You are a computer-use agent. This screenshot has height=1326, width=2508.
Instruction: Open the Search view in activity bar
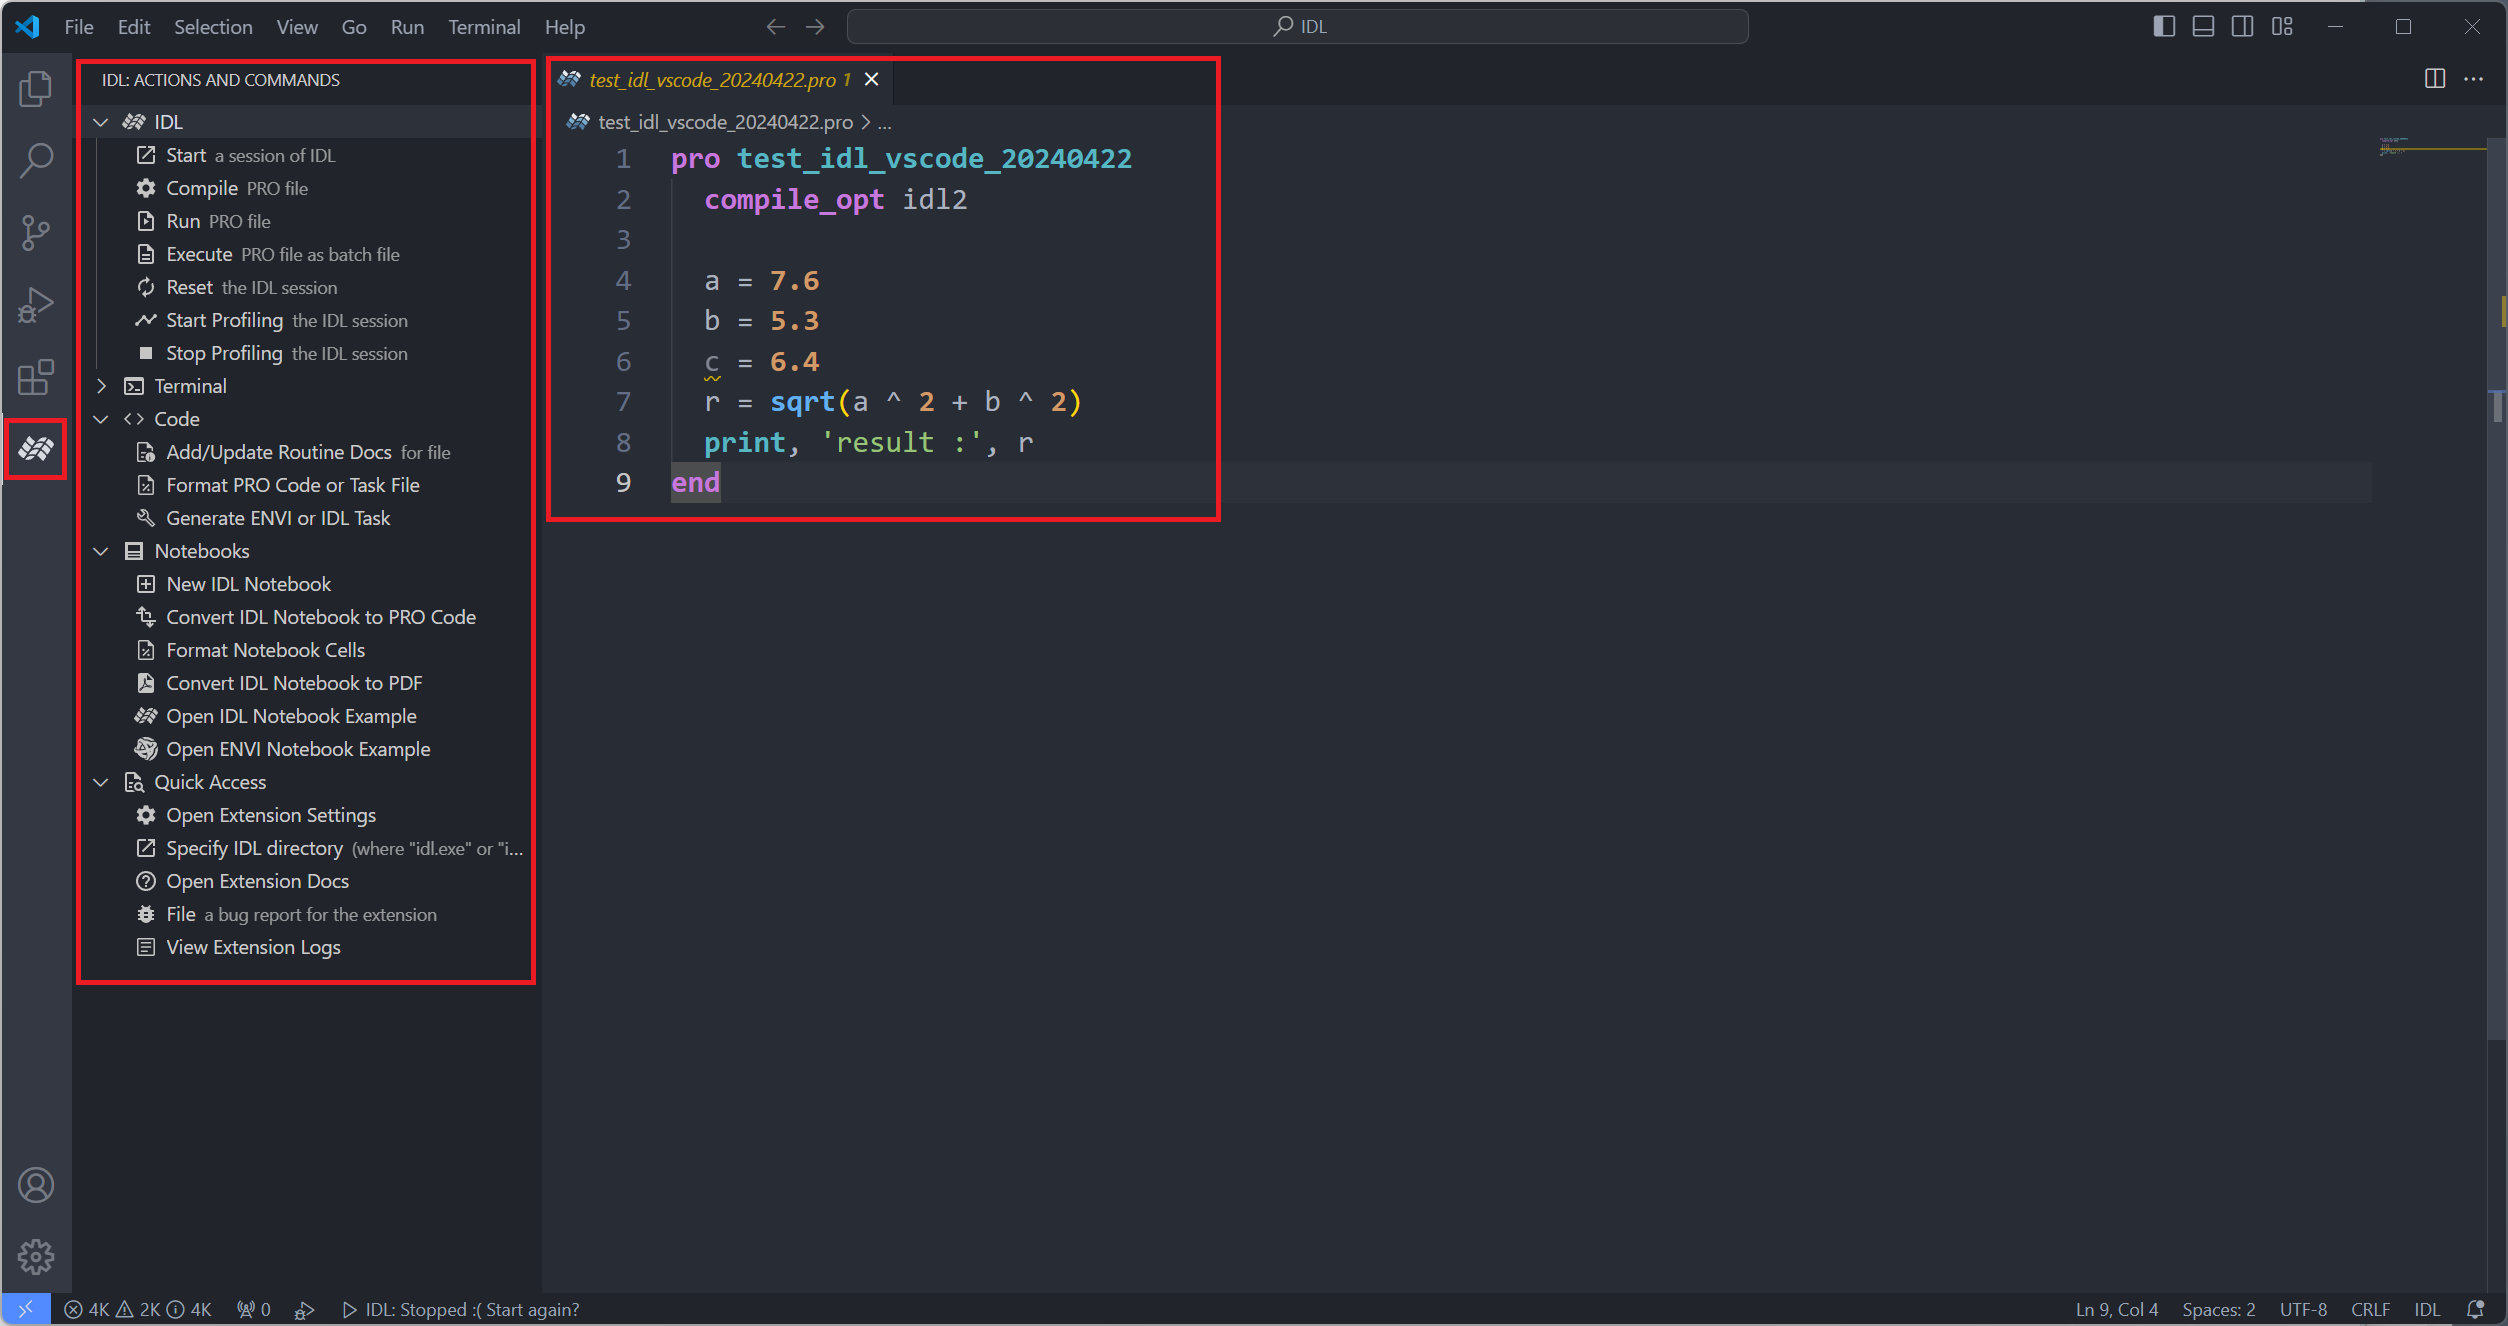36,160
